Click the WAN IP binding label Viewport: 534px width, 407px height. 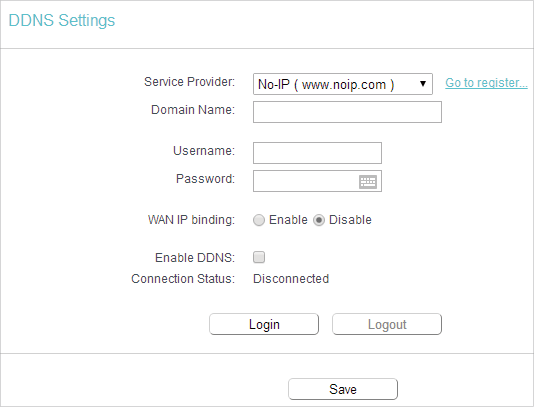point(191,220)
